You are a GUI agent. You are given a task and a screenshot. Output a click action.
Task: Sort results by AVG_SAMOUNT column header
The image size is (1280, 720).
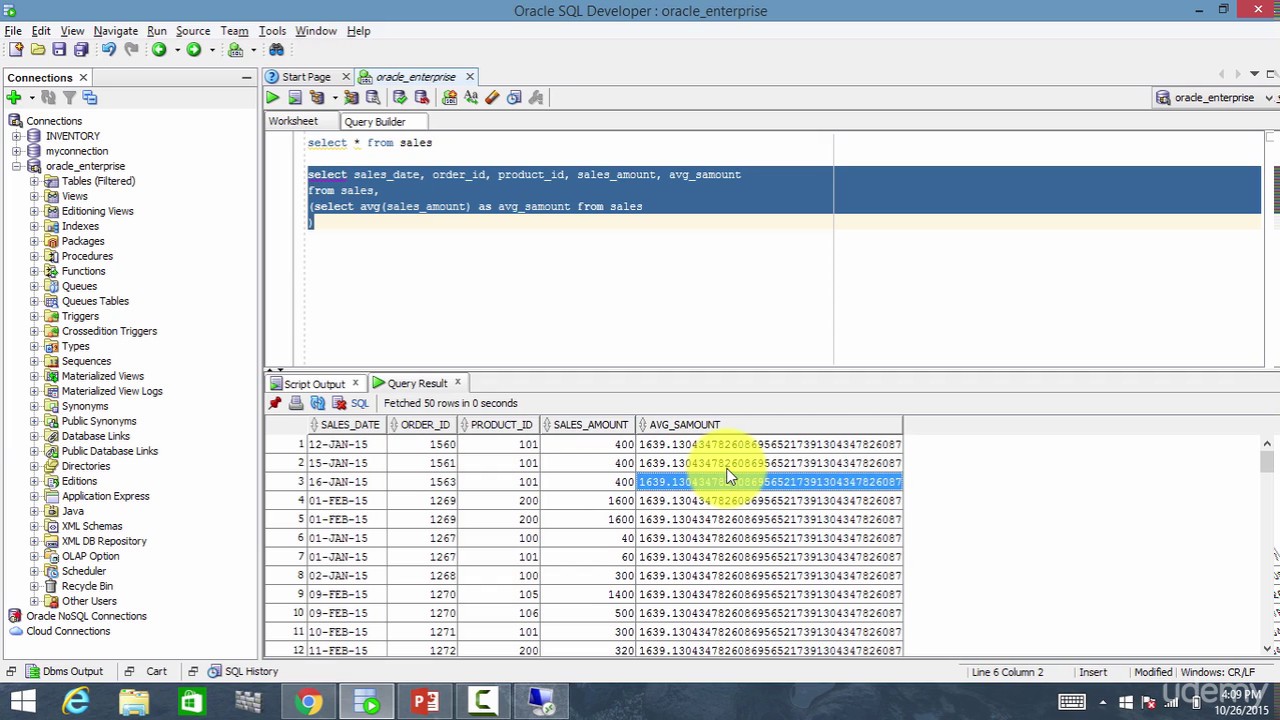(x=769, y=425)
